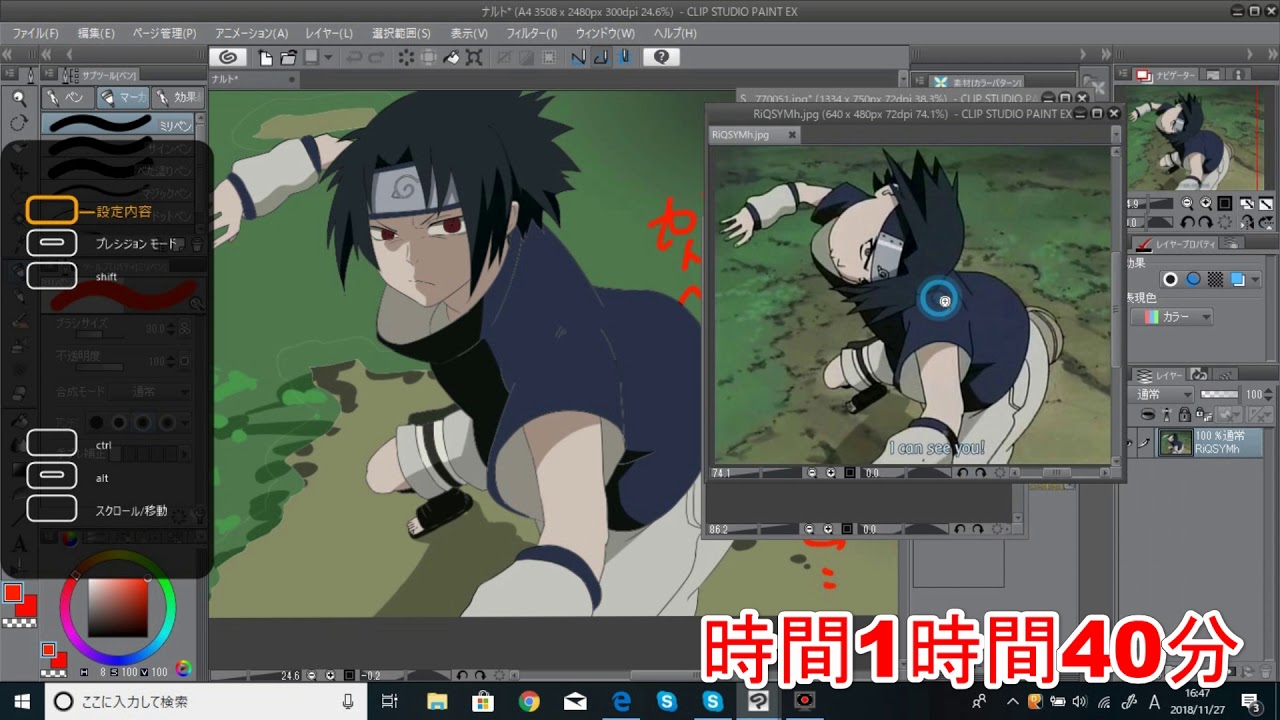
Task: Toggle visibility of RiQSYMh layer
Action: [1128, 443]
